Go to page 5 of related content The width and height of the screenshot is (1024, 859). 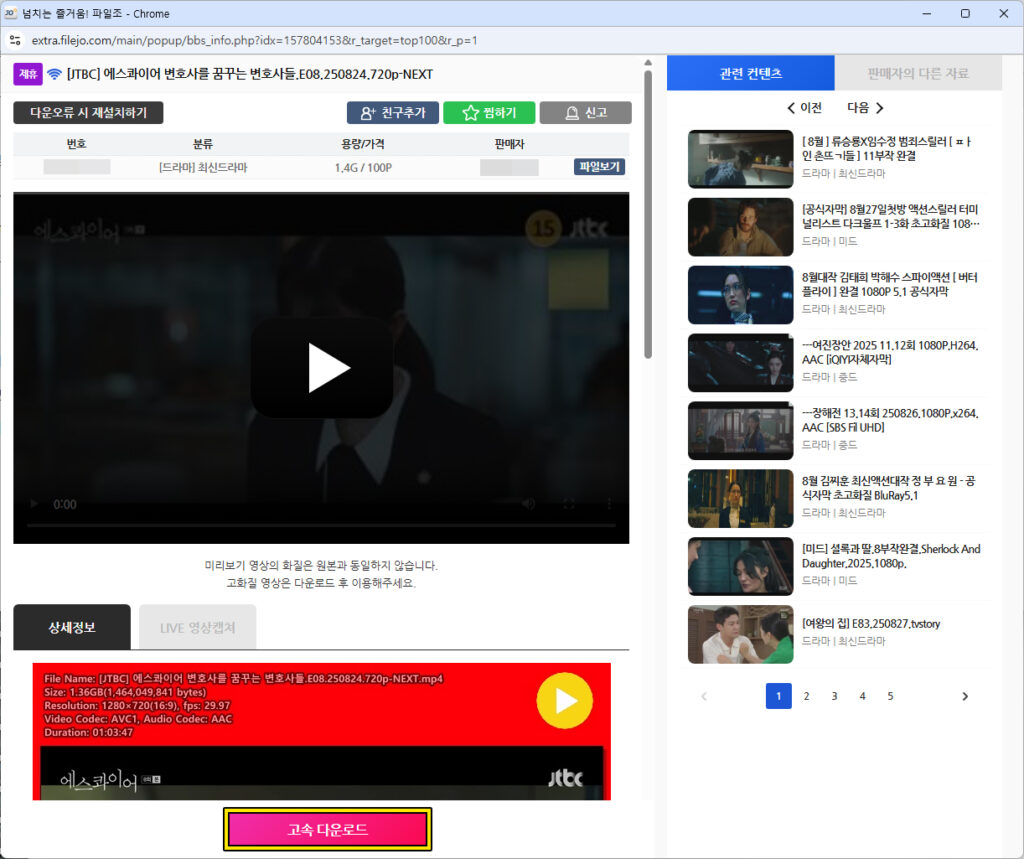click(x=890, y=696)
